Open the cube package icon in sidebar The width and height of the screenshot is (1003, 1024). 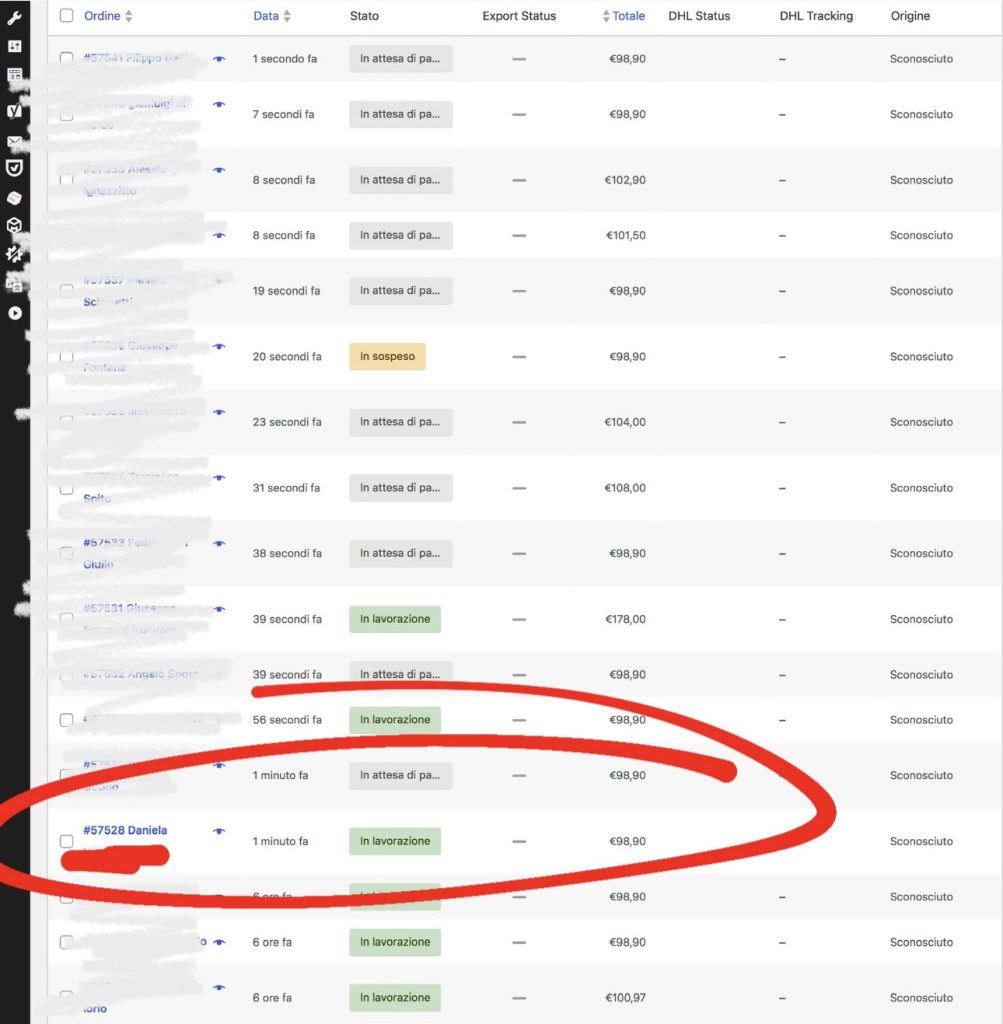14,226
